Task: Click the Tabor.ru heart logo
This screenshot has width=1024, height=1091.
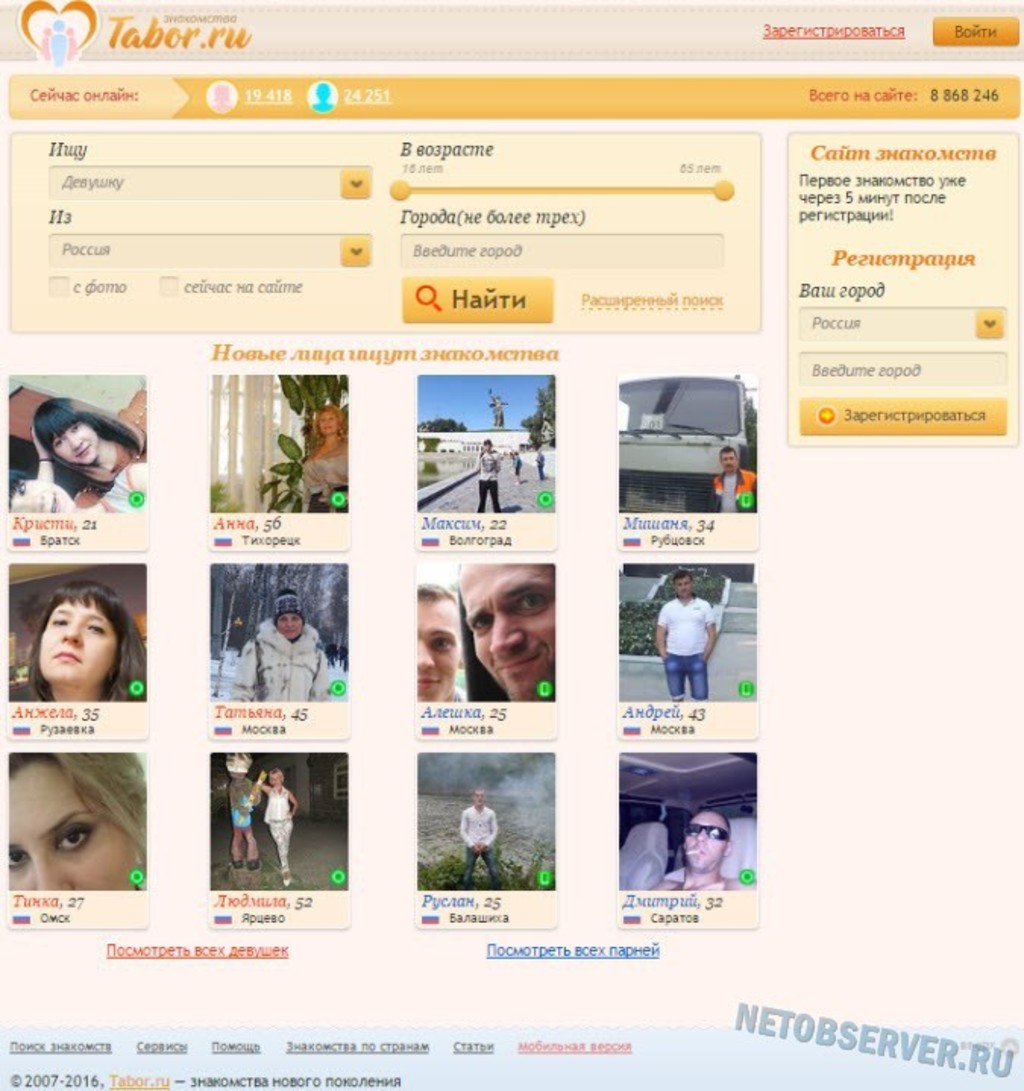Action: [58, 31]
